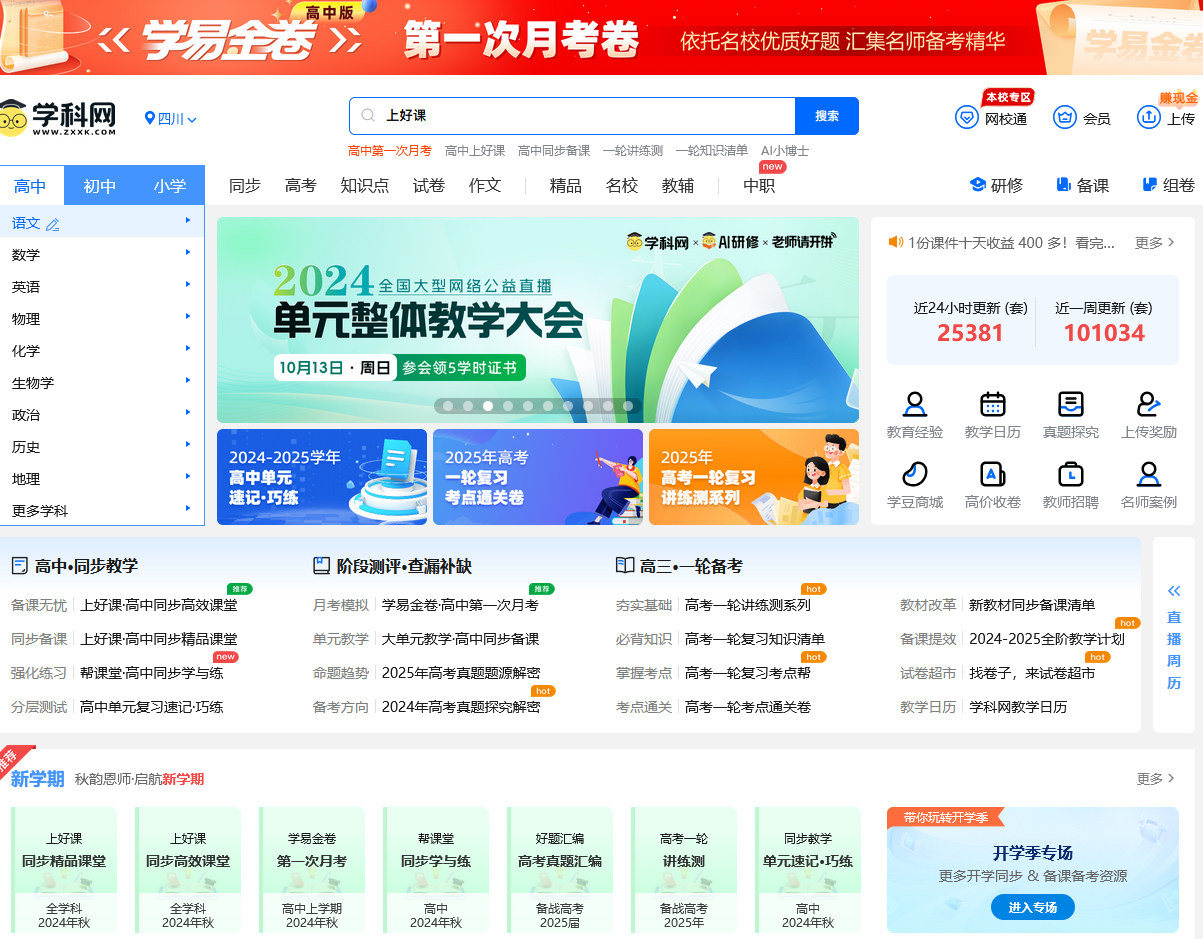Click the 高三•一轮备考 book icon
Screen dimensions: 1203x939
point(625,566)
